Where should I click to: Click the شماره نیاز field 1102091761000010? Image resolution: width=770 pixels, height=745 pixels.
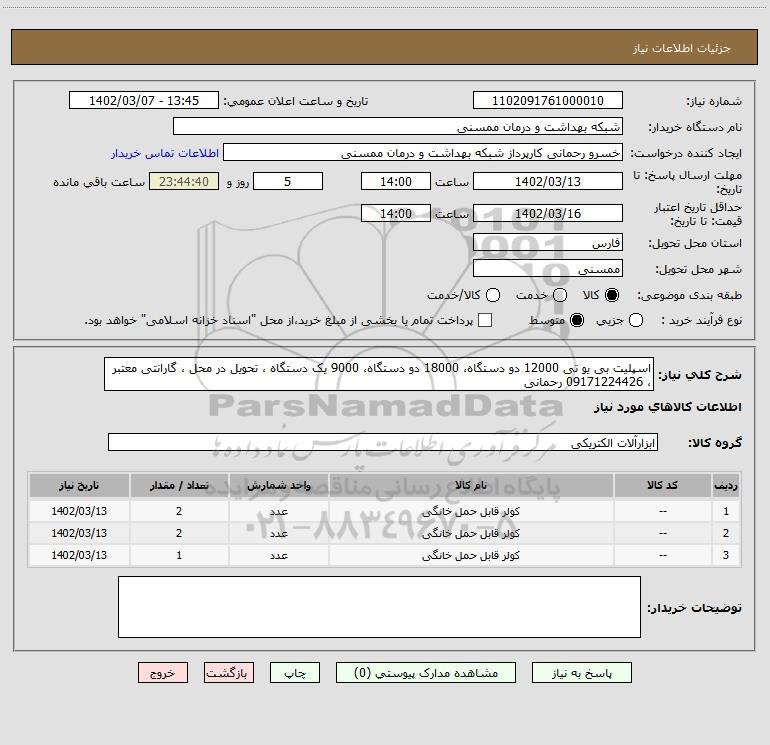pyautogui.click(x=548, y=101)
